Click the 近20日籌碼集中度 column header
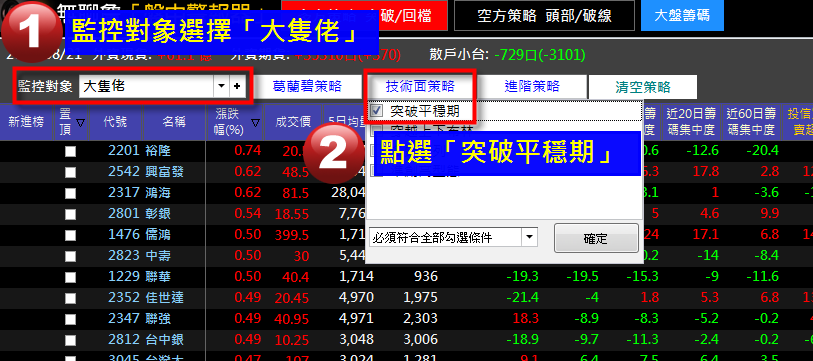813x361 pixels. (x=691, y=121)
